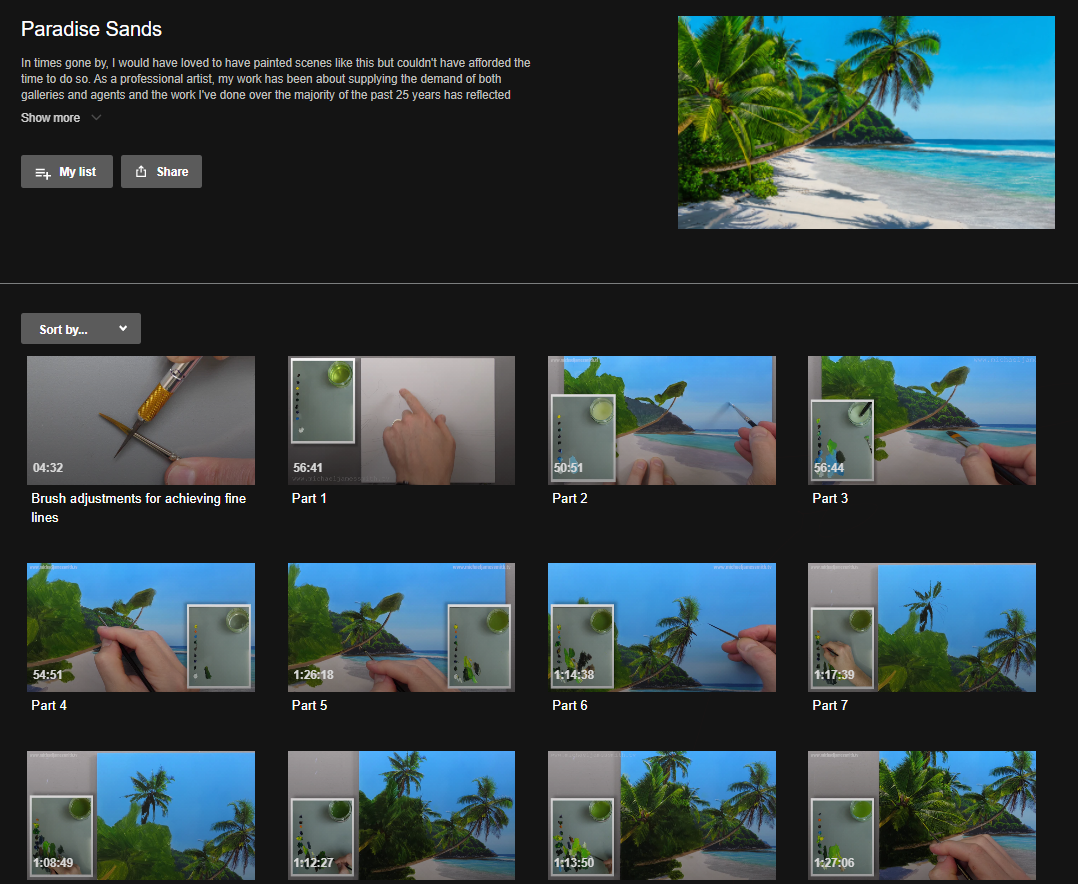This screenshot has width=1078, height=884.
Task: Open the Part 4 video thumbnail
Action: 141,627
